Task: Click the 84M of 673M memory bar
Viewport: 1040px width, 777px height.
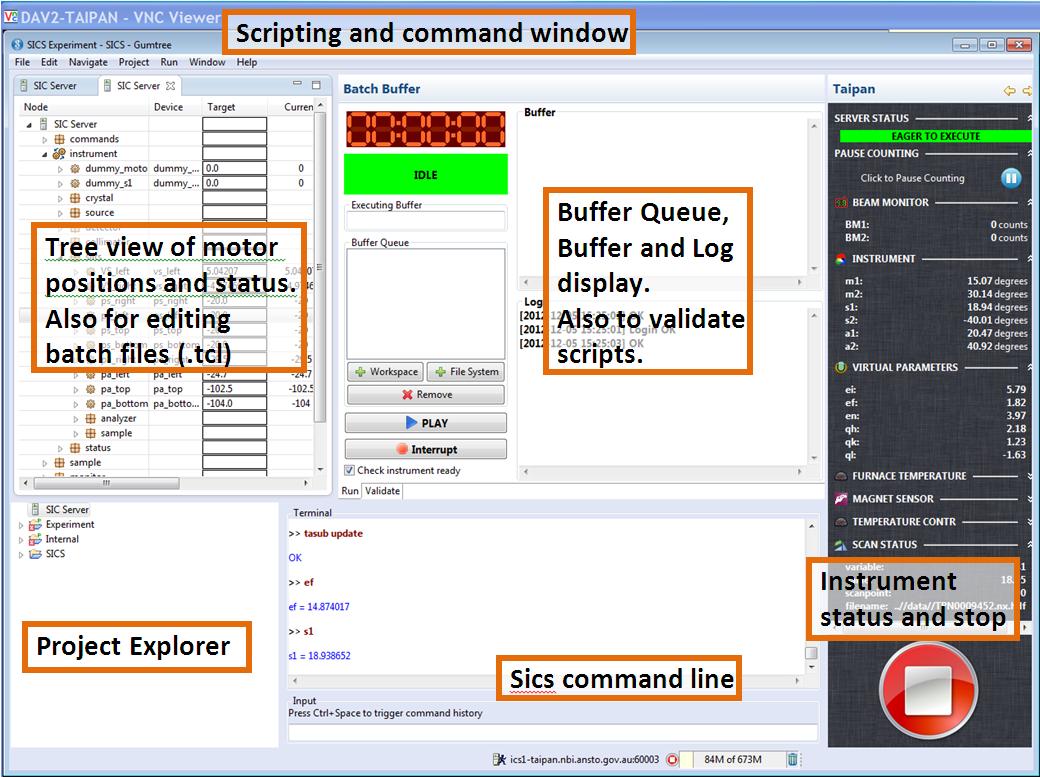Action: (732, 759)
